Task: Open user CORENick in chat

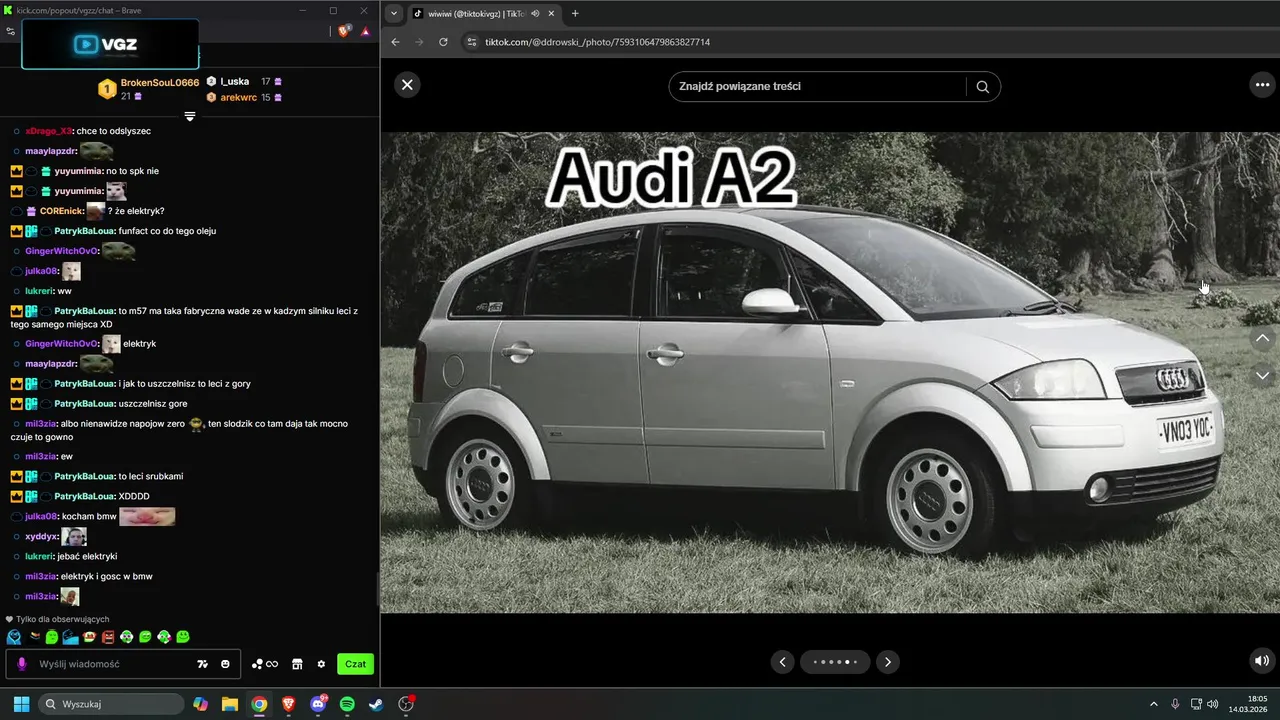Action: (x=61, y=211)
